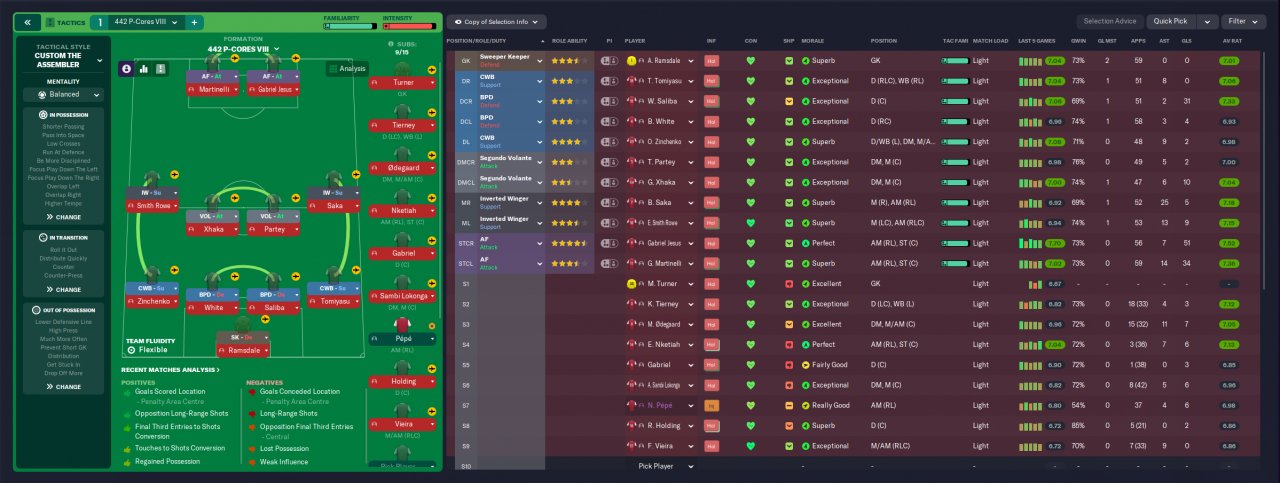This screenshot has height=483, width=1280.
Task: Open the exclamation warnings icon above the pitch
Action: 161,69
